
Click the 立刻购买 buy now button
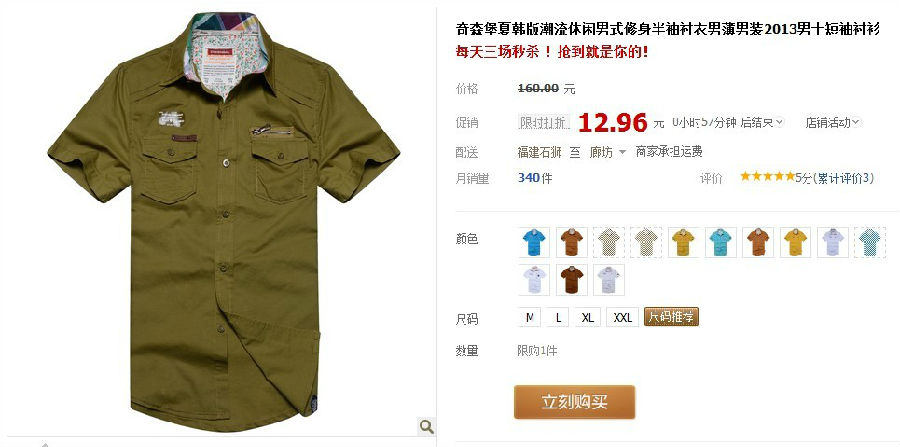(x=575, y=402)
